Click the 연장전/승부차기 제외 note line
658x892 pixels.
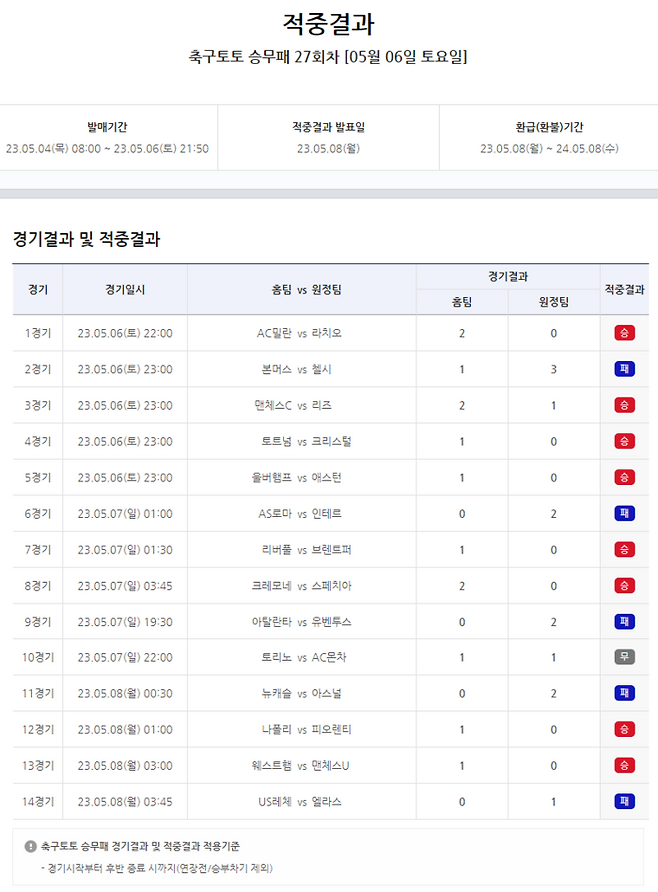pyautogui.click(x=157, y=868)
